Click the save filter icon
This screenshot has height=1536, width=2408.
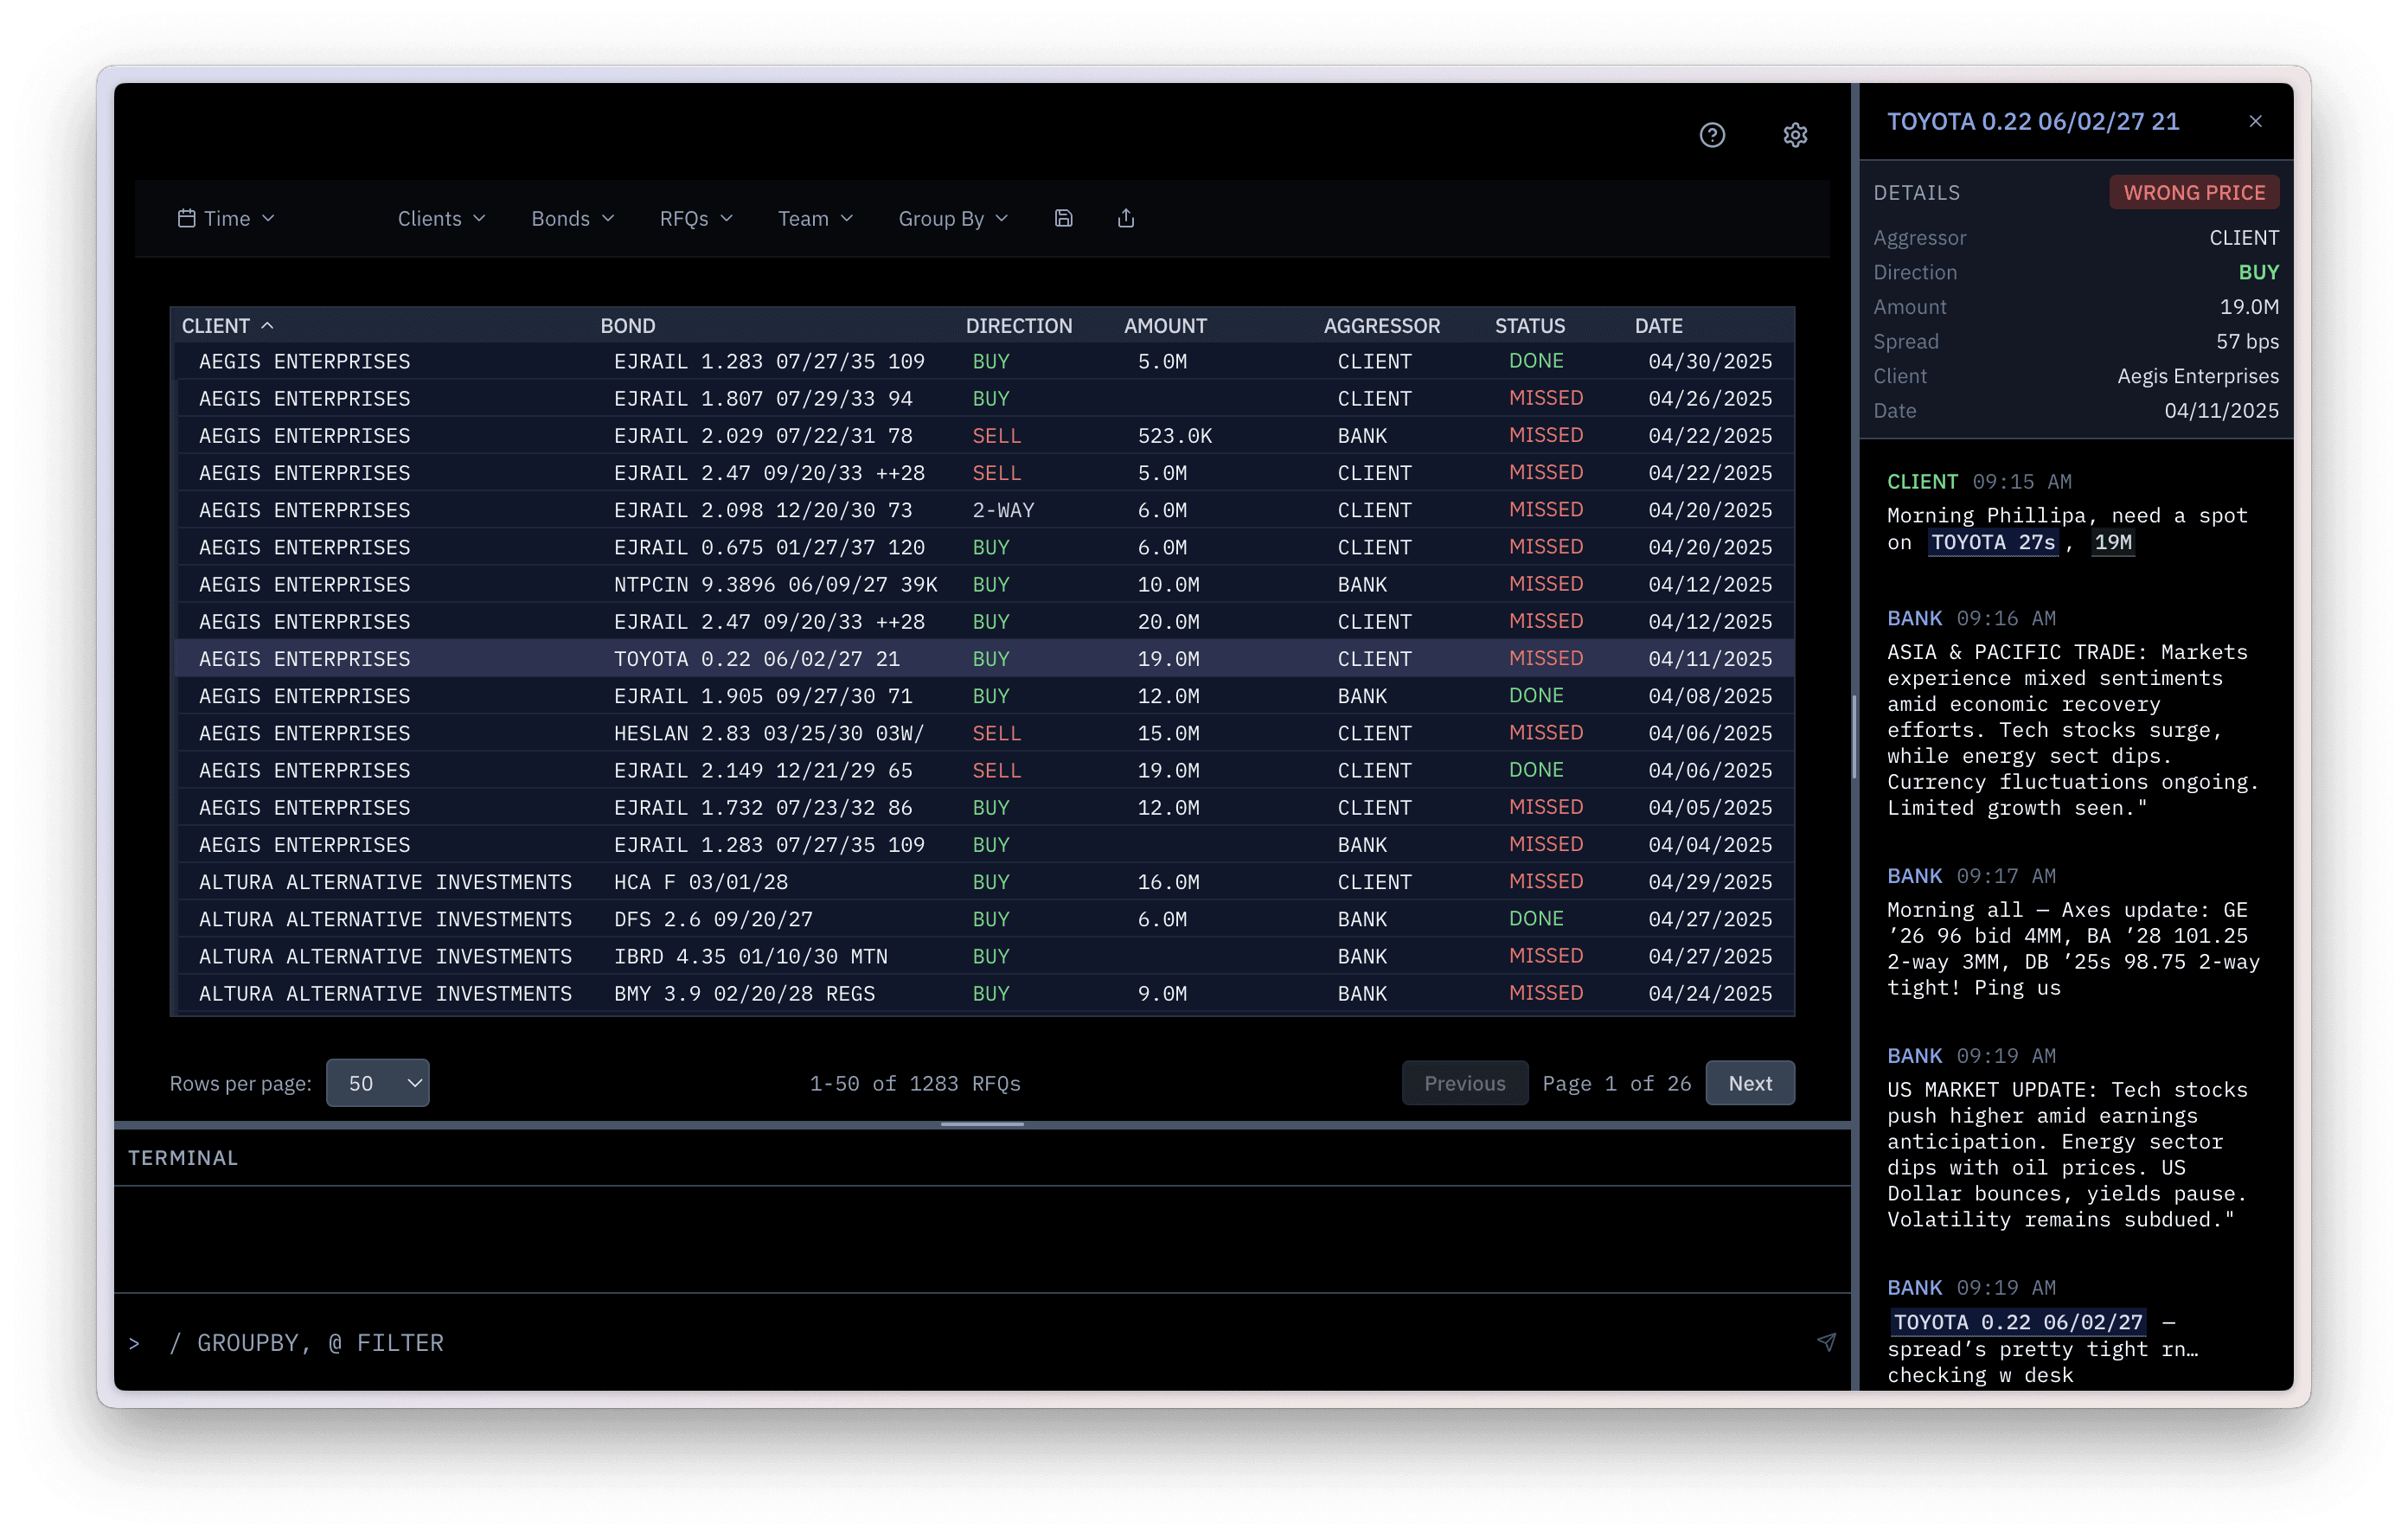click(x=1063, y=218)
